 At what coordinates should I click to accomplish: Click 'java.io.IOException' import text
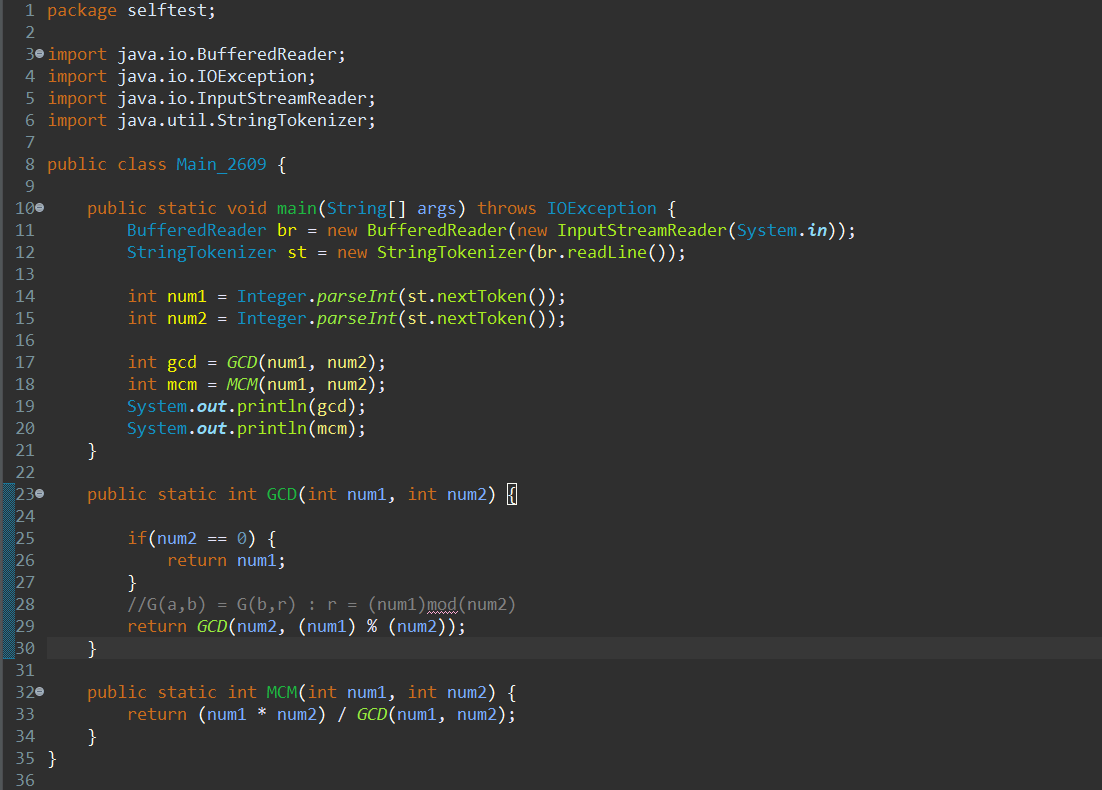[x=212, y=76]
